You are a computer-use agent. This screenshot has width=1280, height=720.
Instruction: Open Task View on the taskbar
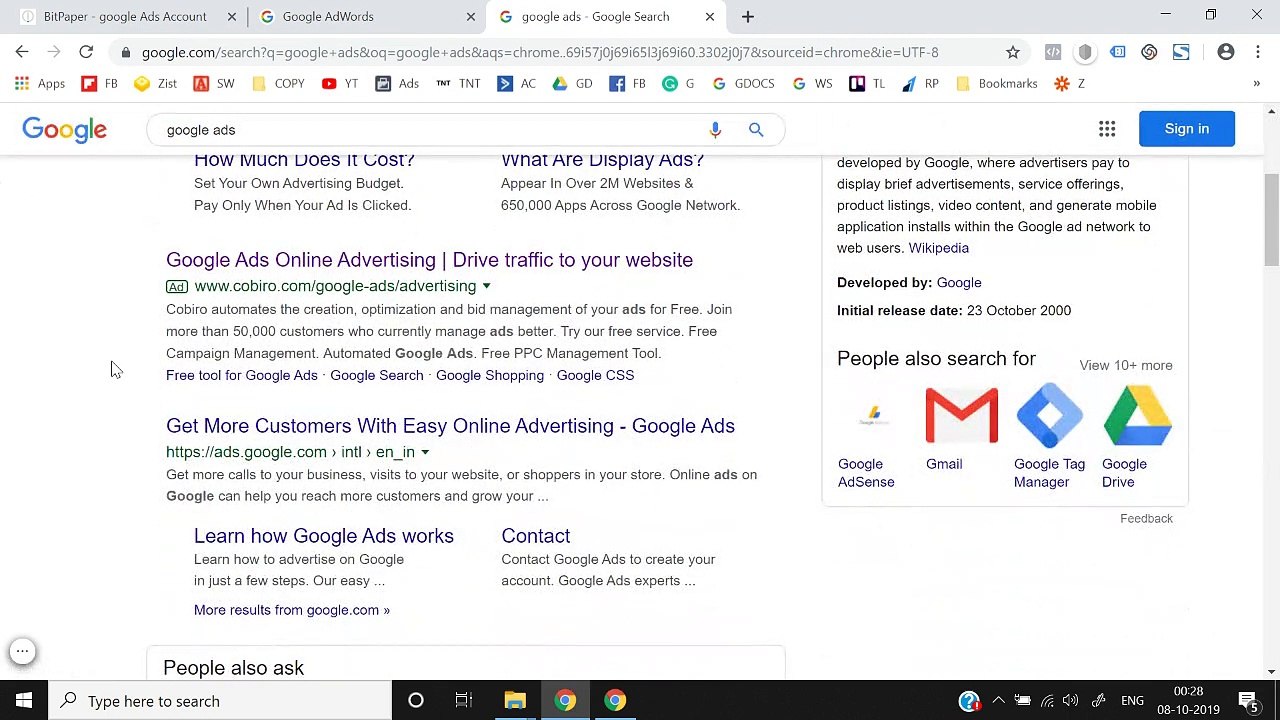463,701
